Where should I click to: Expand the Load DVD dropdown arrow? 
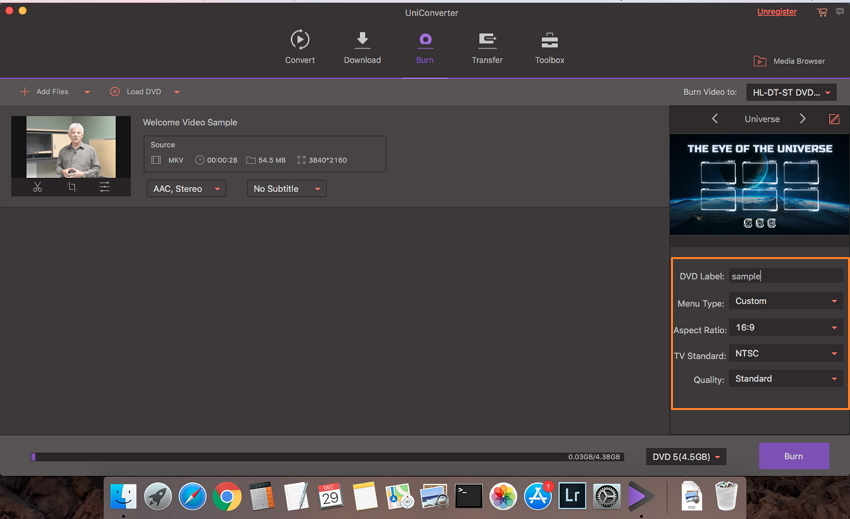[x=177, y=92]
